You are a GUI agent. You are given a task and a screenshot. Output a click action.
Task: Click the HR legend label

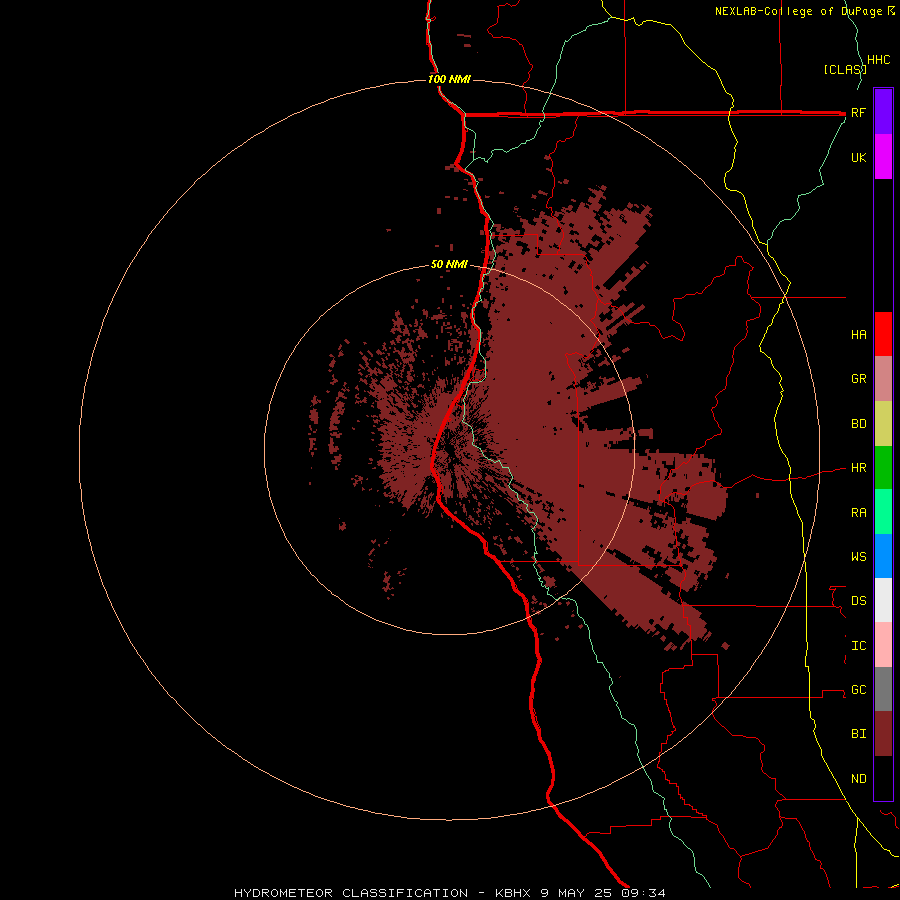858,468
